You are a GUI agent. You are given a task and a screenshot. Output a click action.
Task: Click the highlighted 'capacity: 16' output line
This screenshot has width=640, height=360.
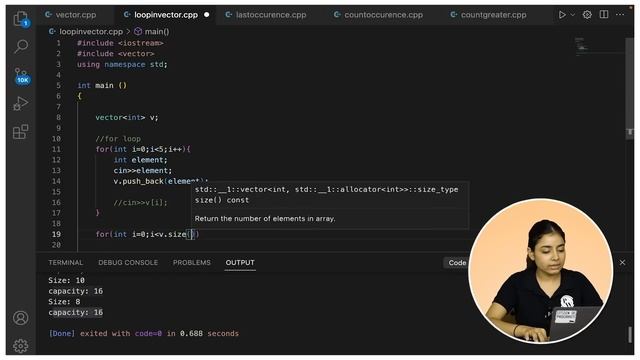tap(76, 312)
